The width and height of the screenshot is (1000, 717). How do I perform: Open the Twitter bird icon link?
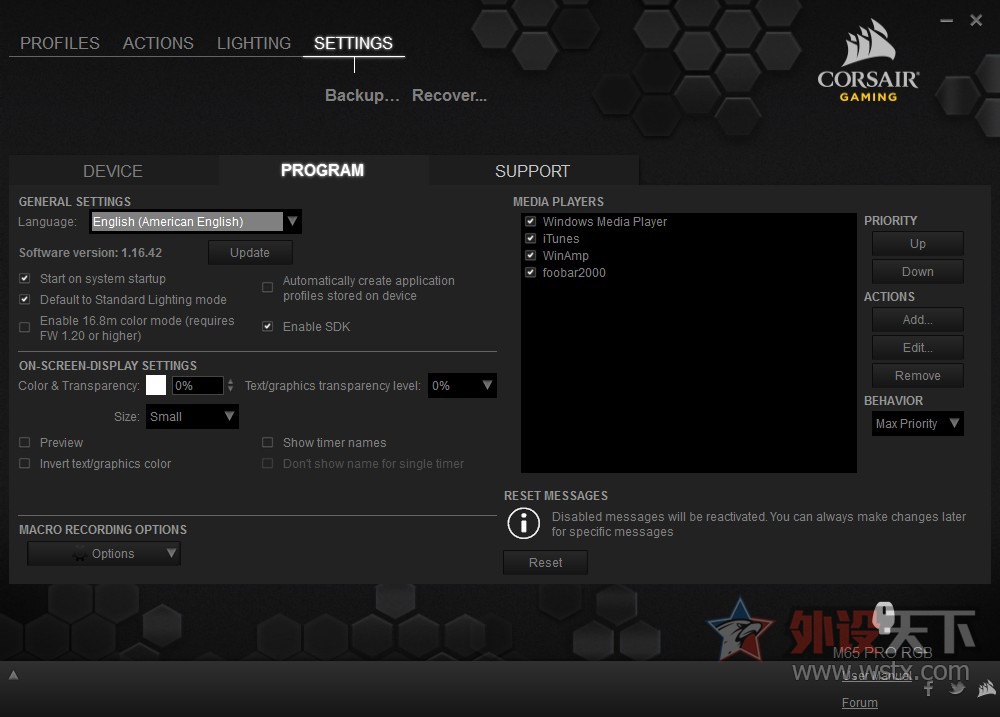tap(957, 688)
